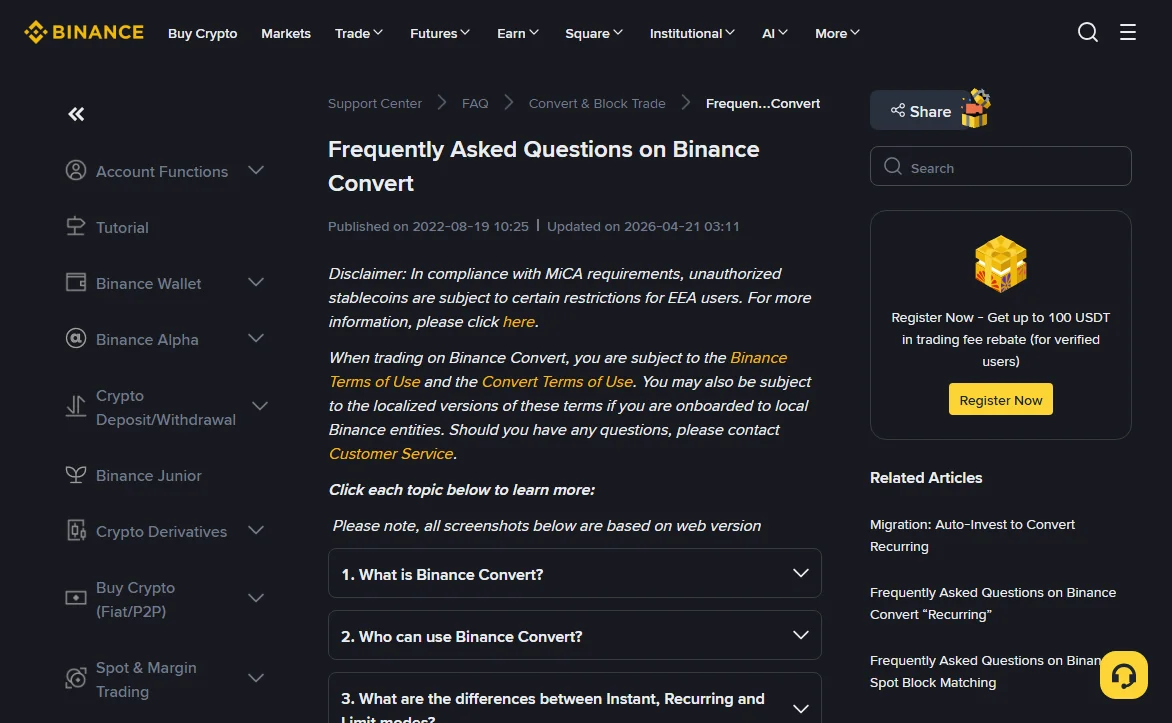
Task: Open the Trade dropdown menu
Action: click(x=359, y=34)
